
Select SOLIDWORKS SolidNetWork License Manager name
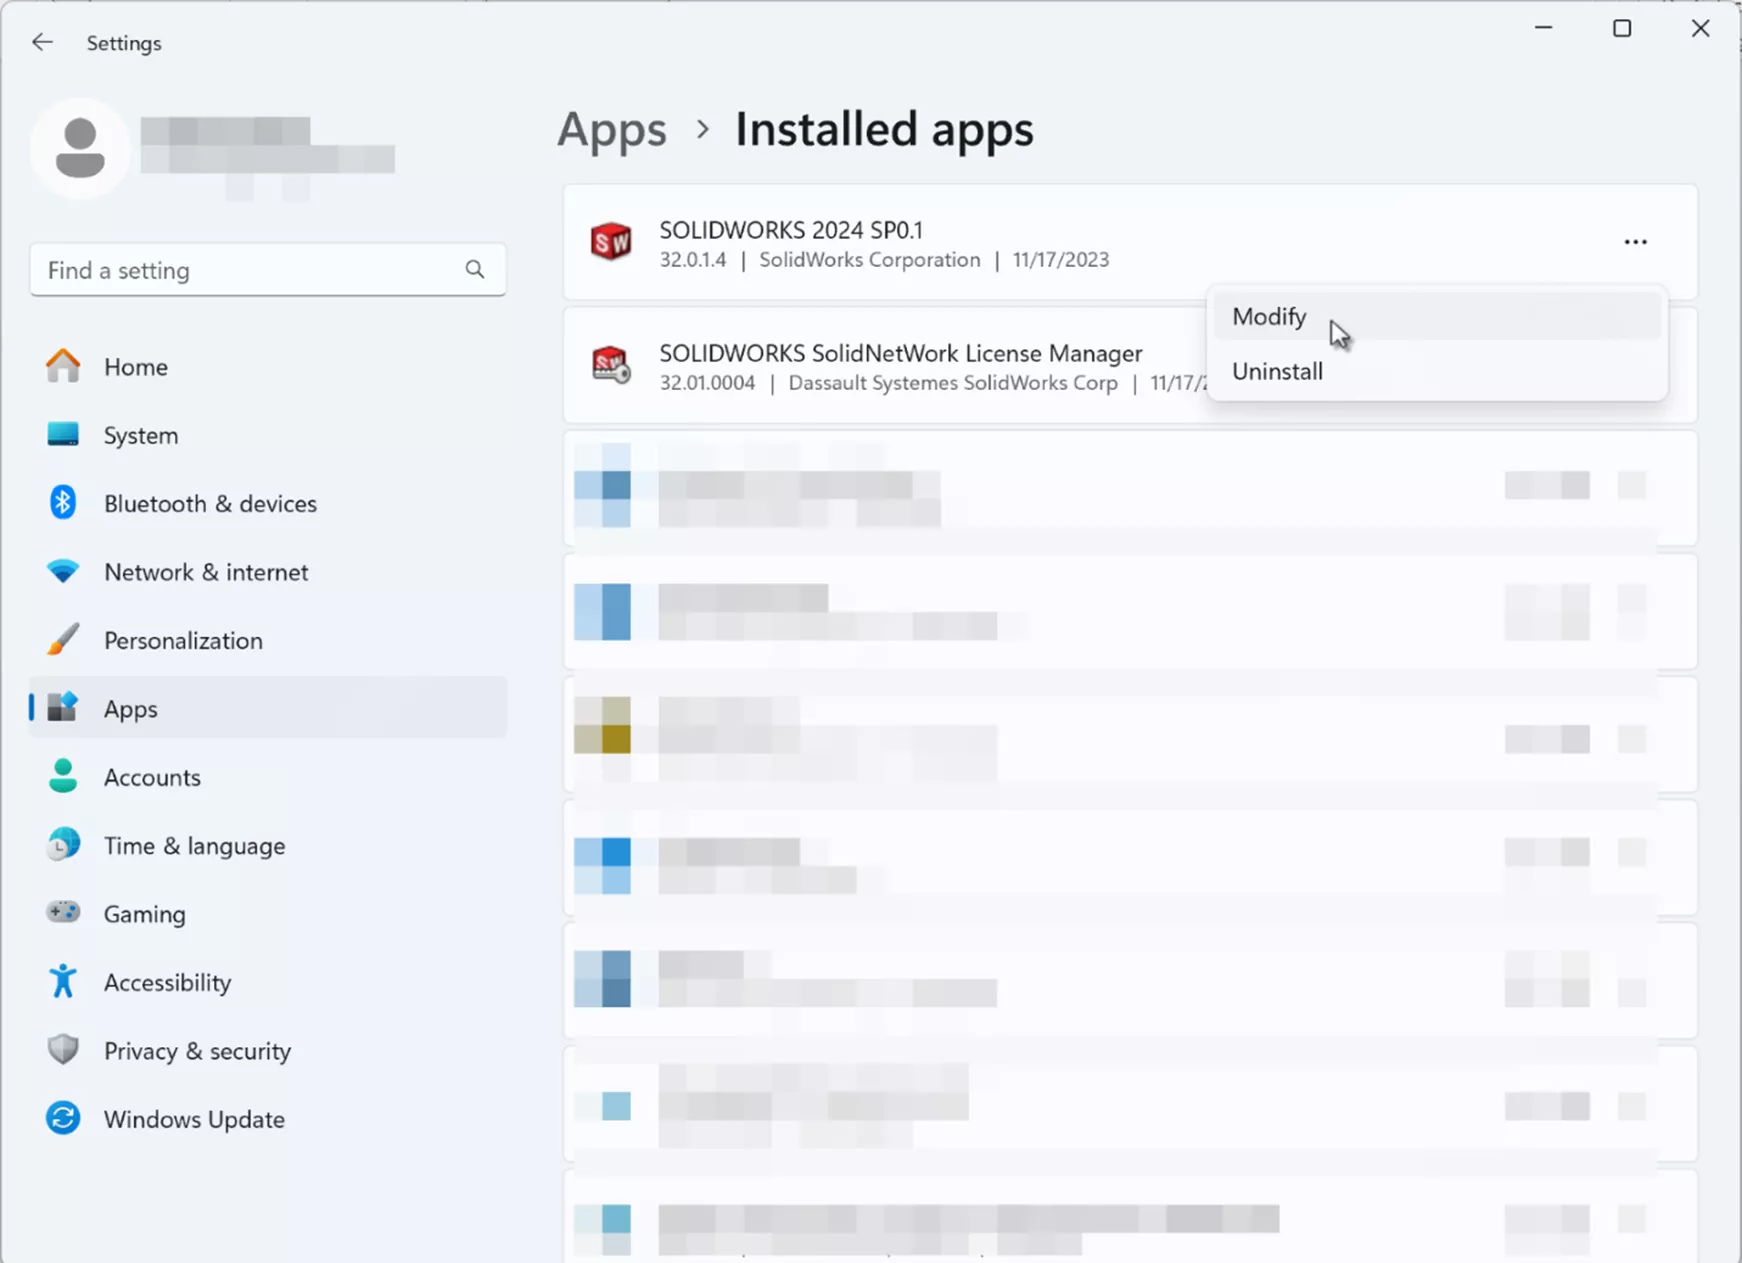click(900, 353)
